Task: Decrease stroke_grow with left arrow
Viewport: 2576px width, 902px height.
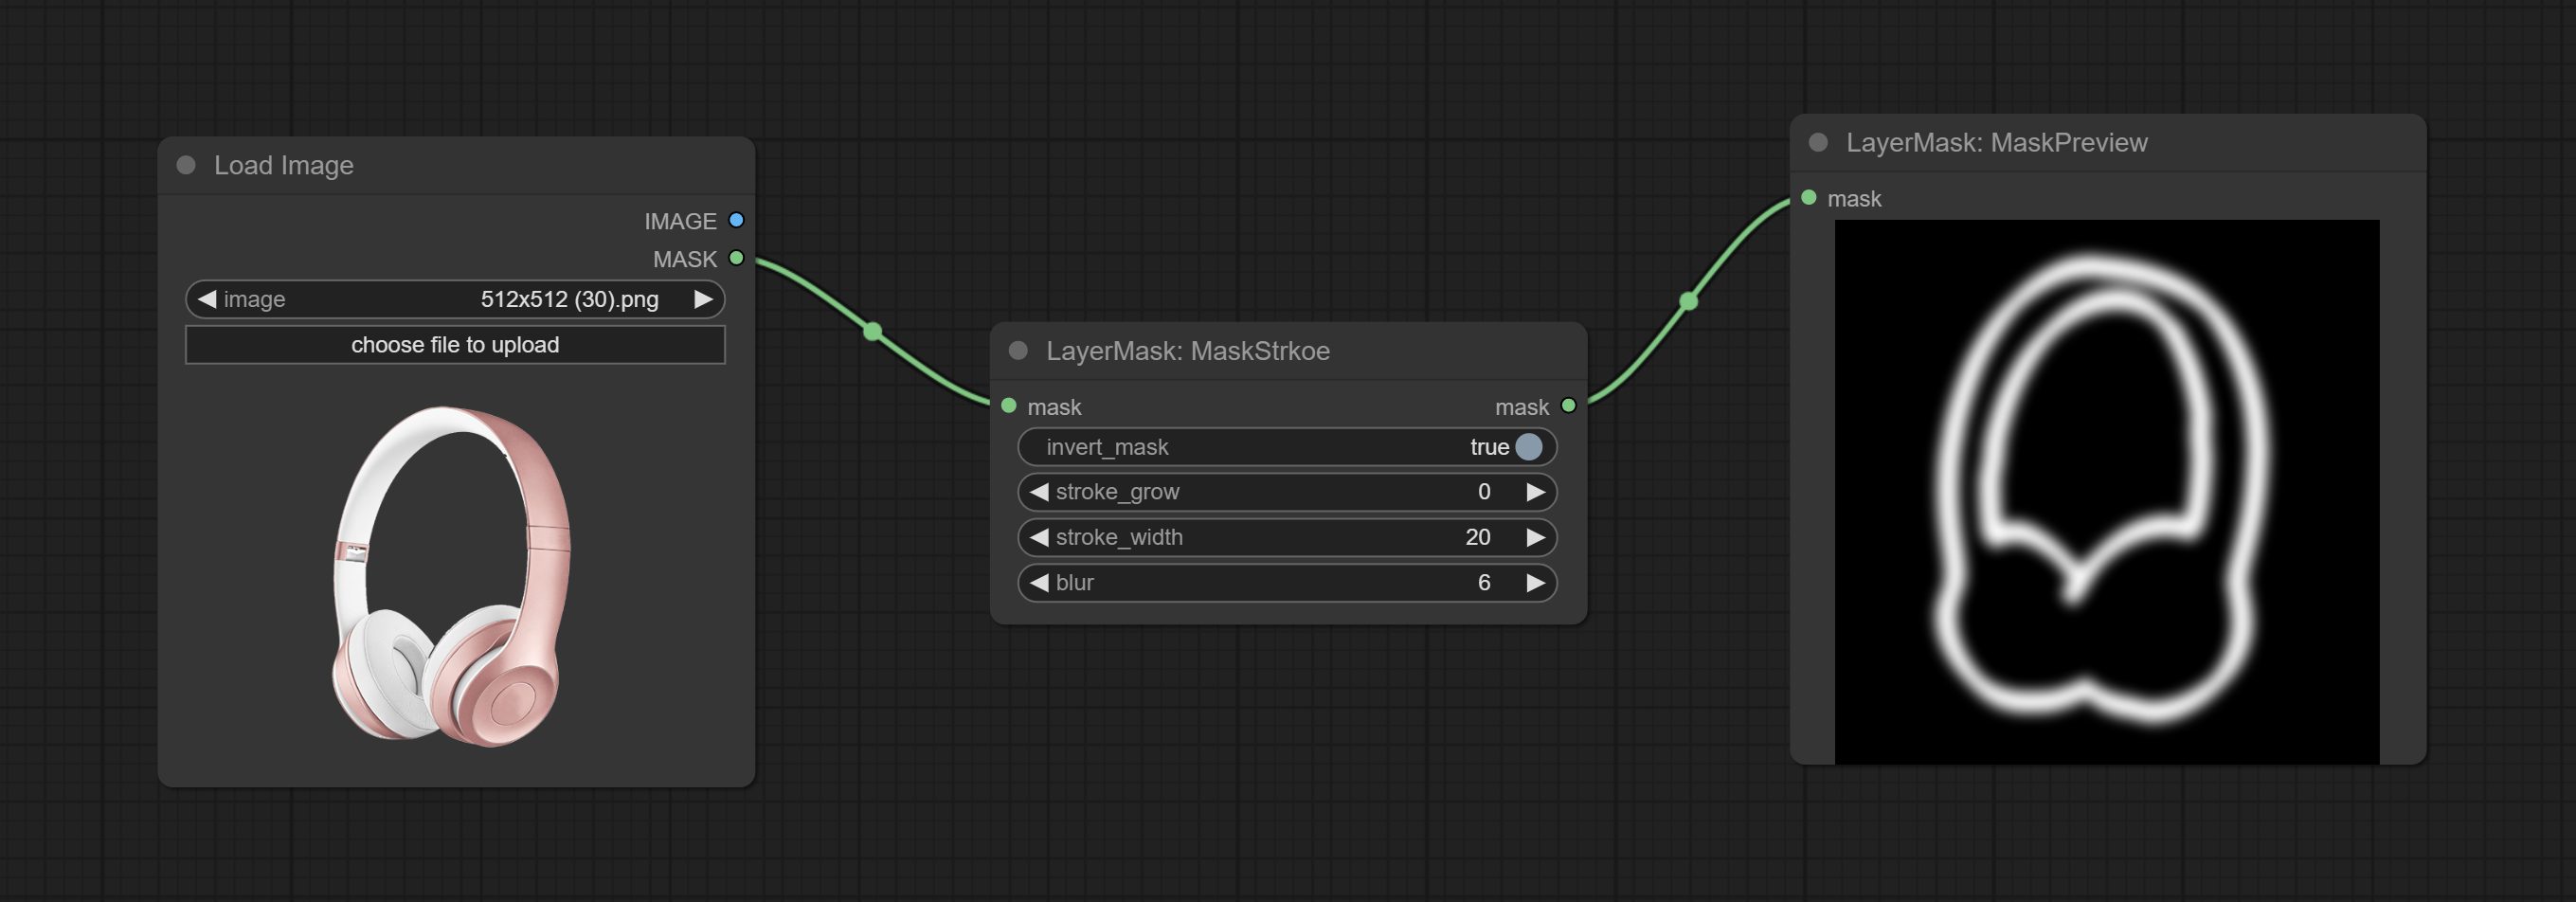Action: pyautogui.click(x=1038, y=492)
